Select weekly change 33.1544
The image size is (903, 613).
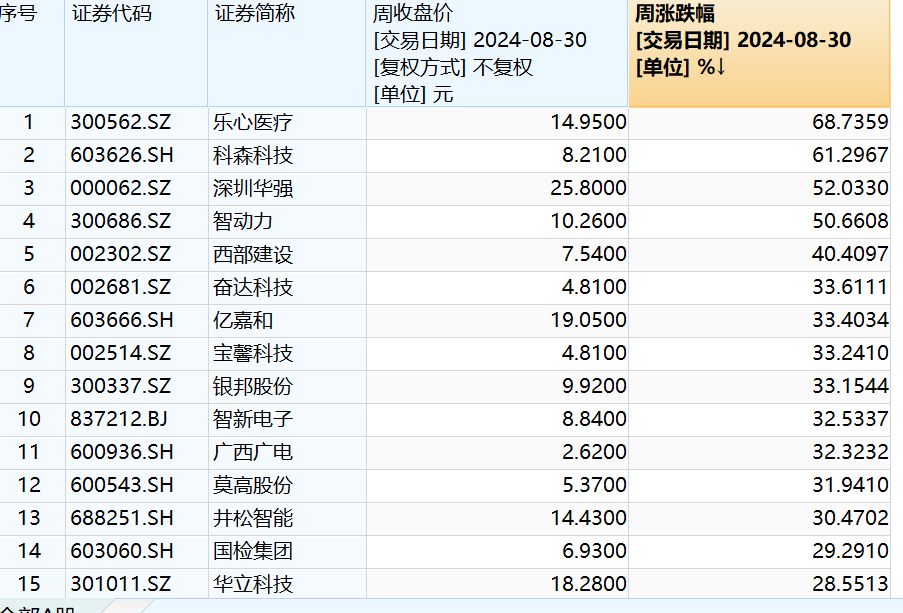(850, 386)
